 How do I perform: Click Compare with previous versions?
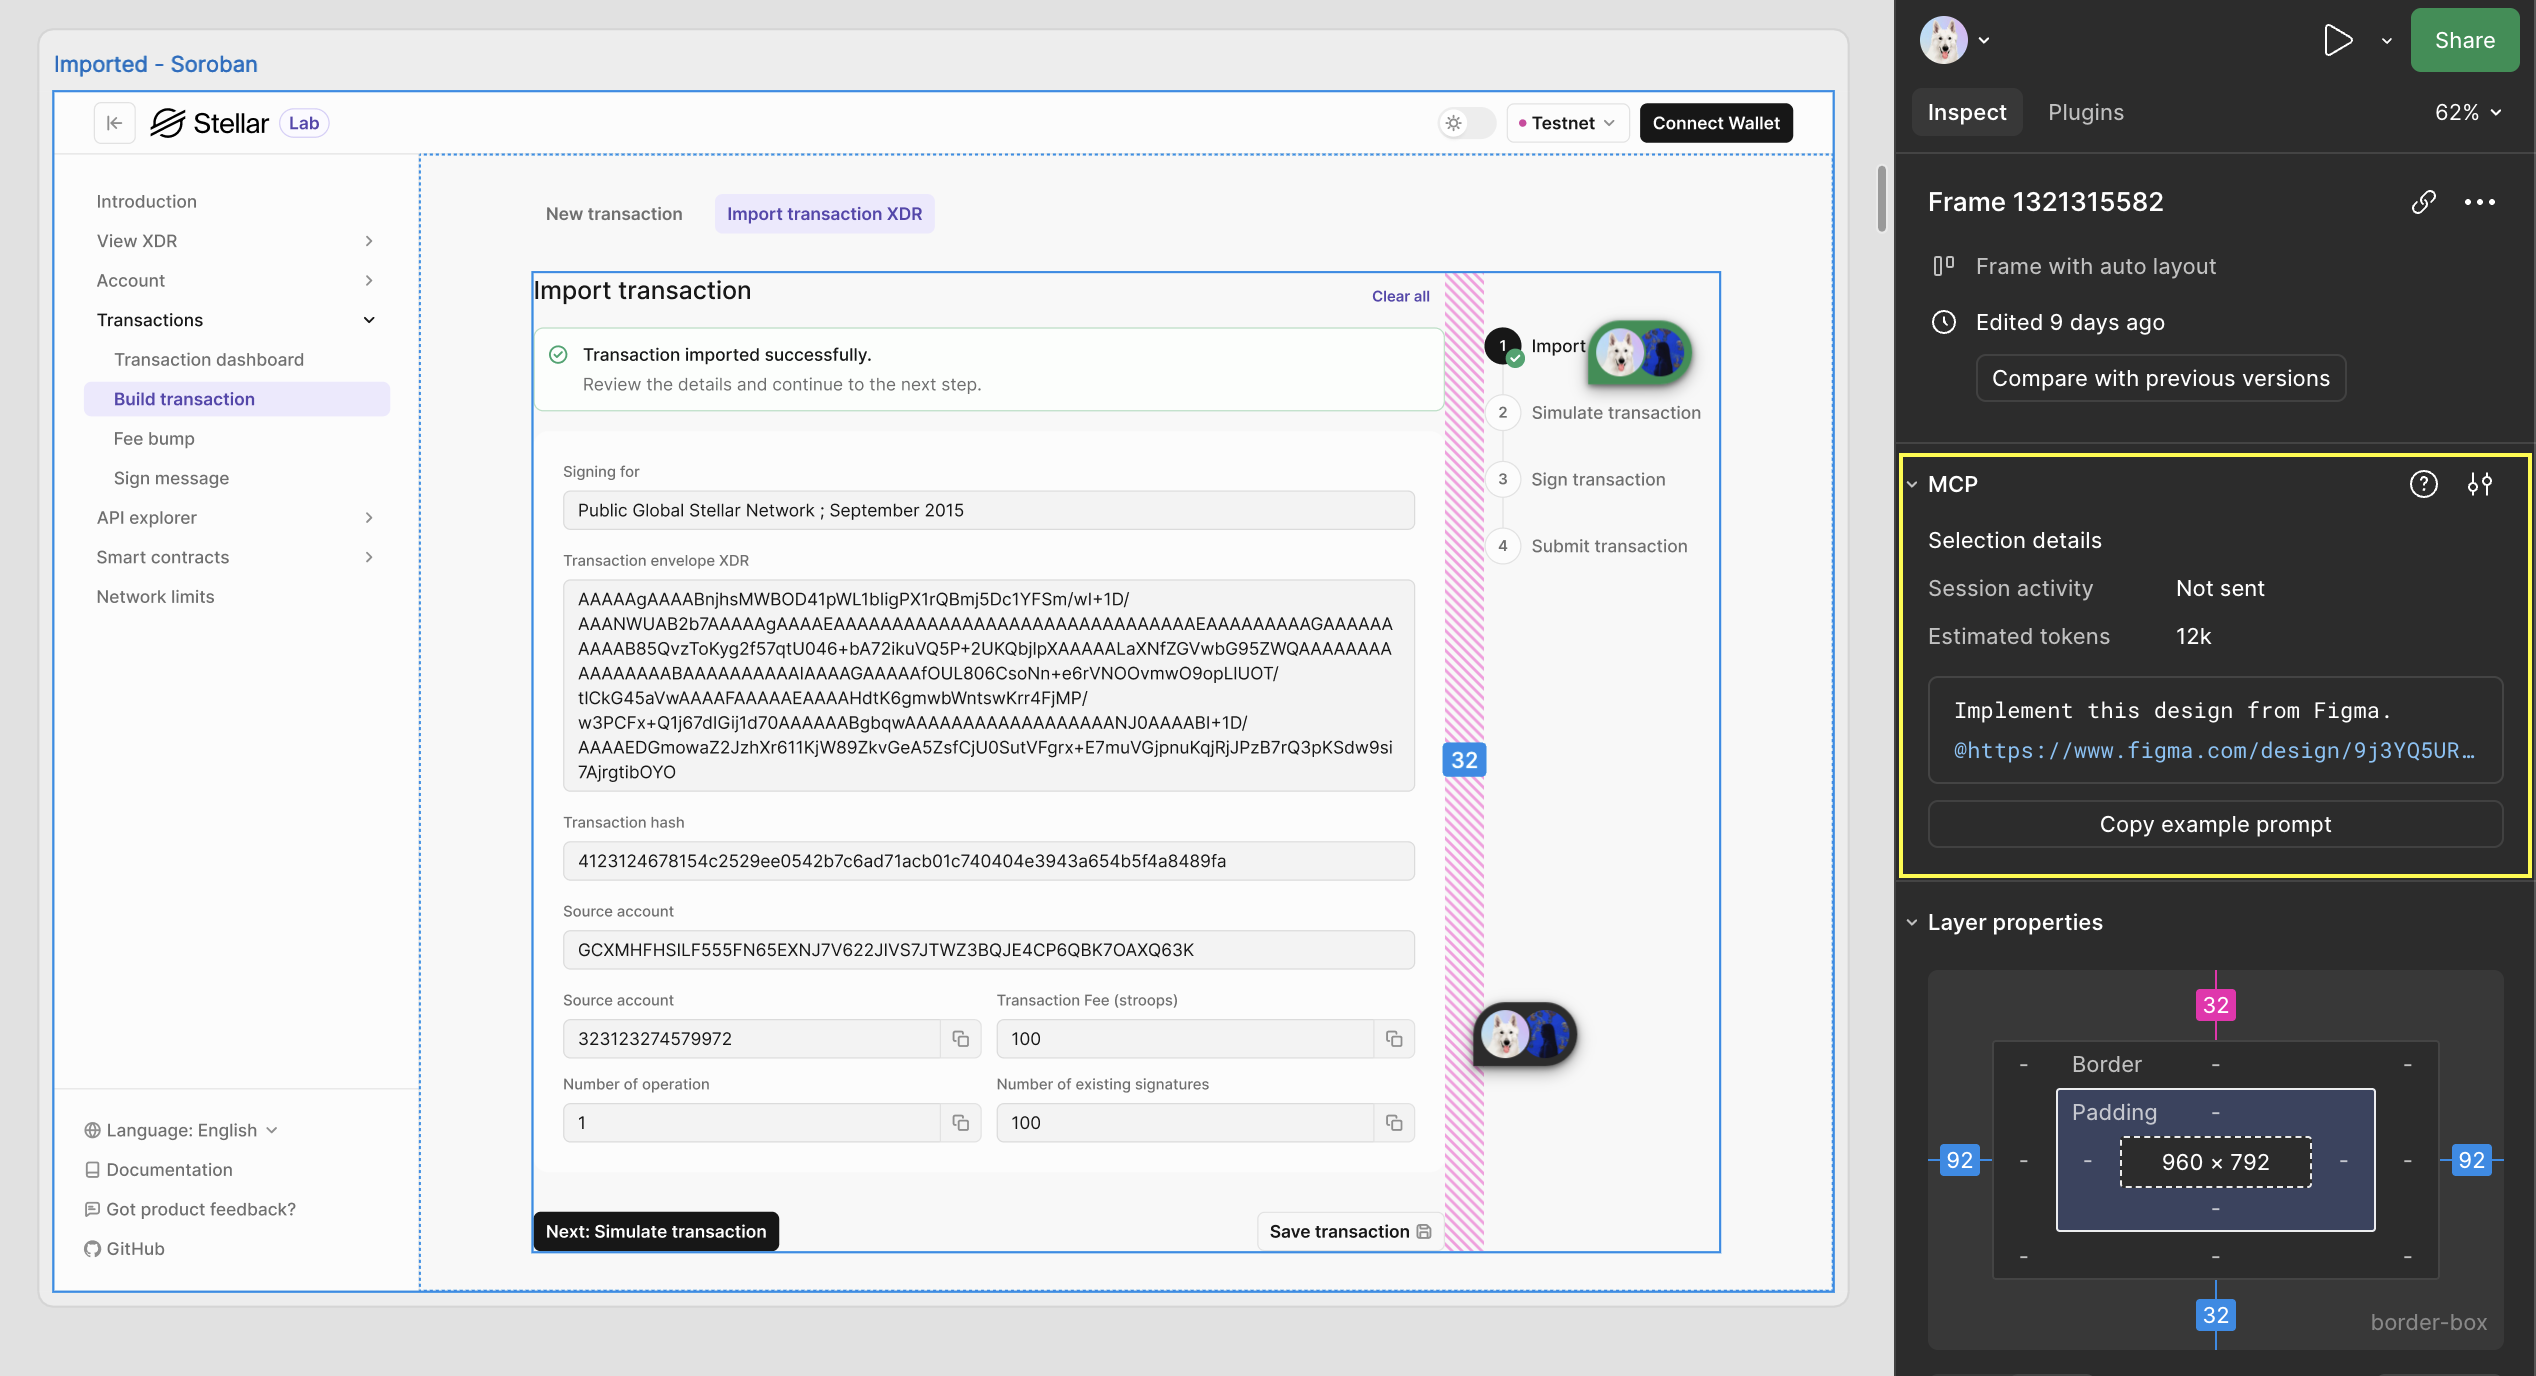click(2160, 378)
